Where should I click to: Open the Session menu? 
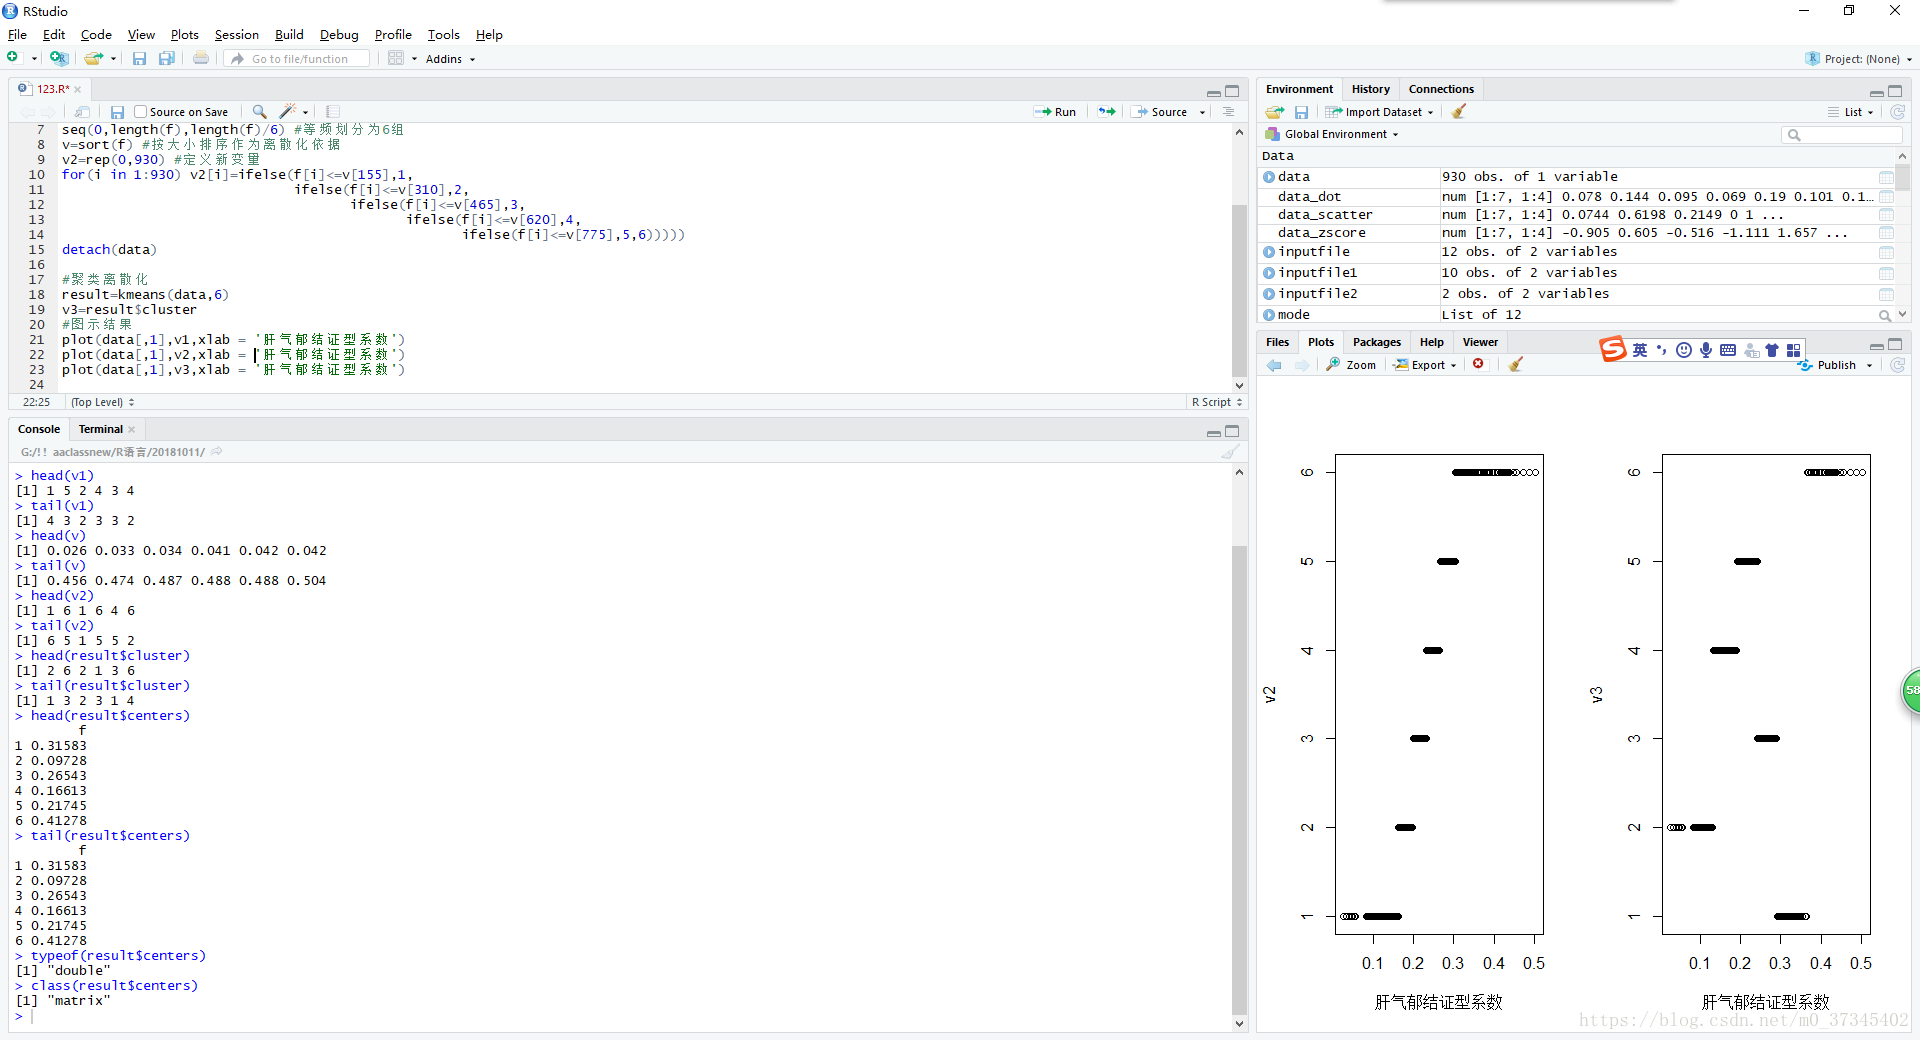pyautogui.click(x=236, y=35)
